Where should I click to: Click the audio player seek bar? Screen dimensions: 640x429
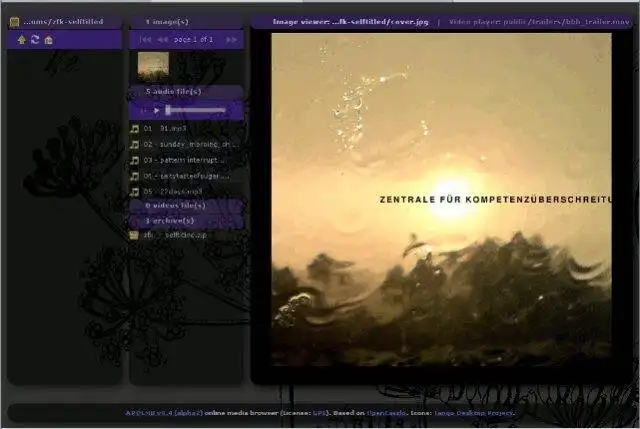[x=196, y=110]
